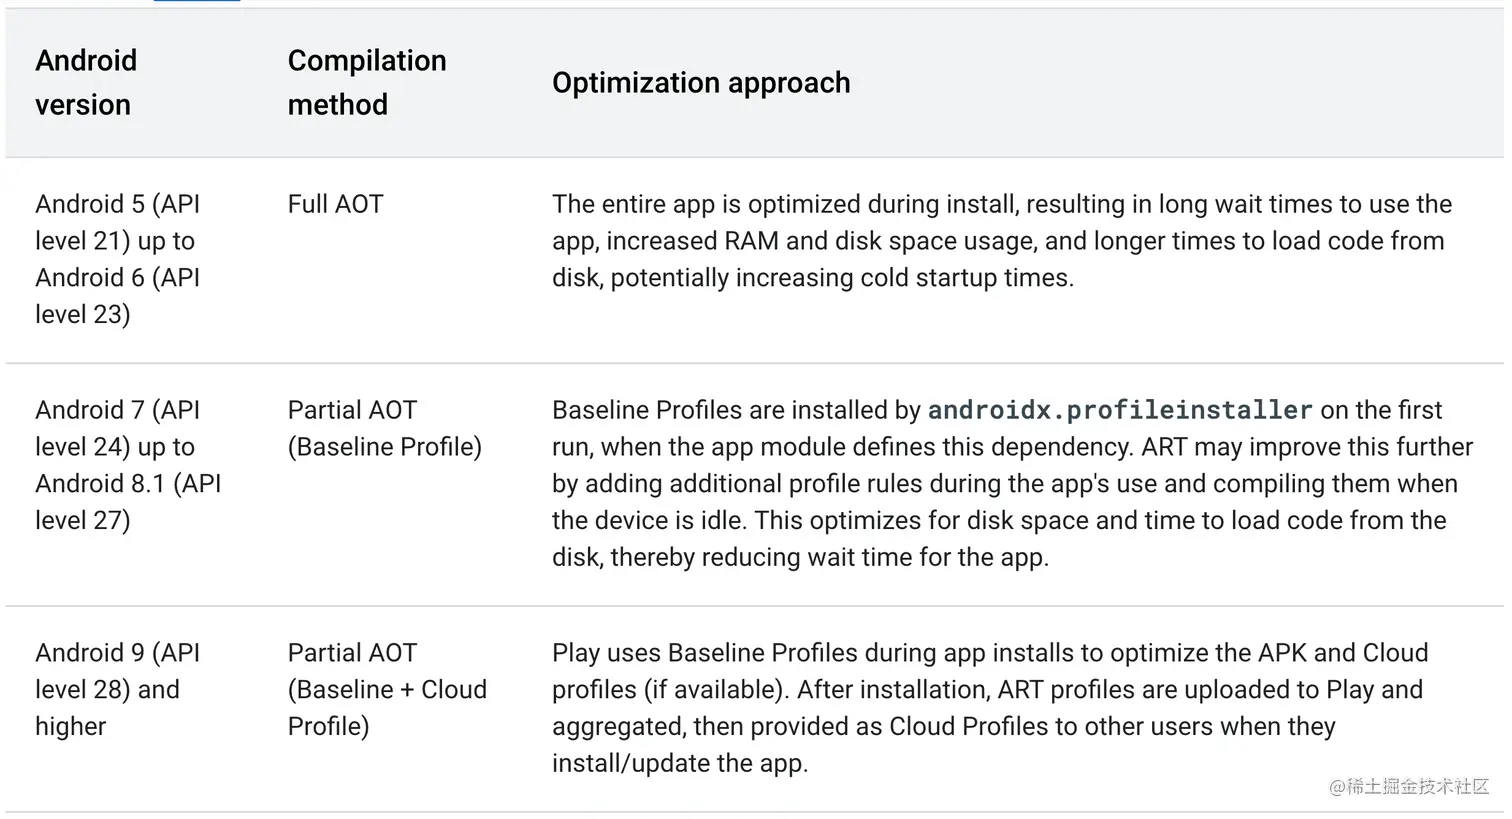
Task: Click 'the device is idle' sentence line
Action: (999, 521)
